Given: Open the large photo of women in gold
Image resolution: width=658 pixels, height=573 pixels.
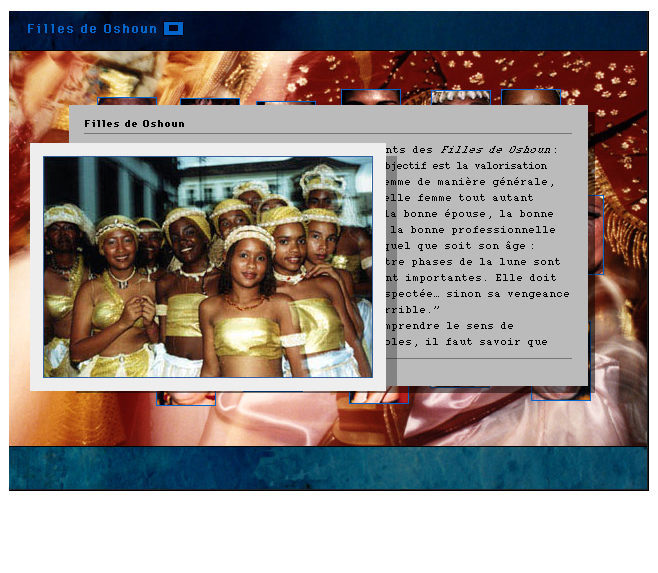Looking at the screenshot, I should tap(207, 267).
